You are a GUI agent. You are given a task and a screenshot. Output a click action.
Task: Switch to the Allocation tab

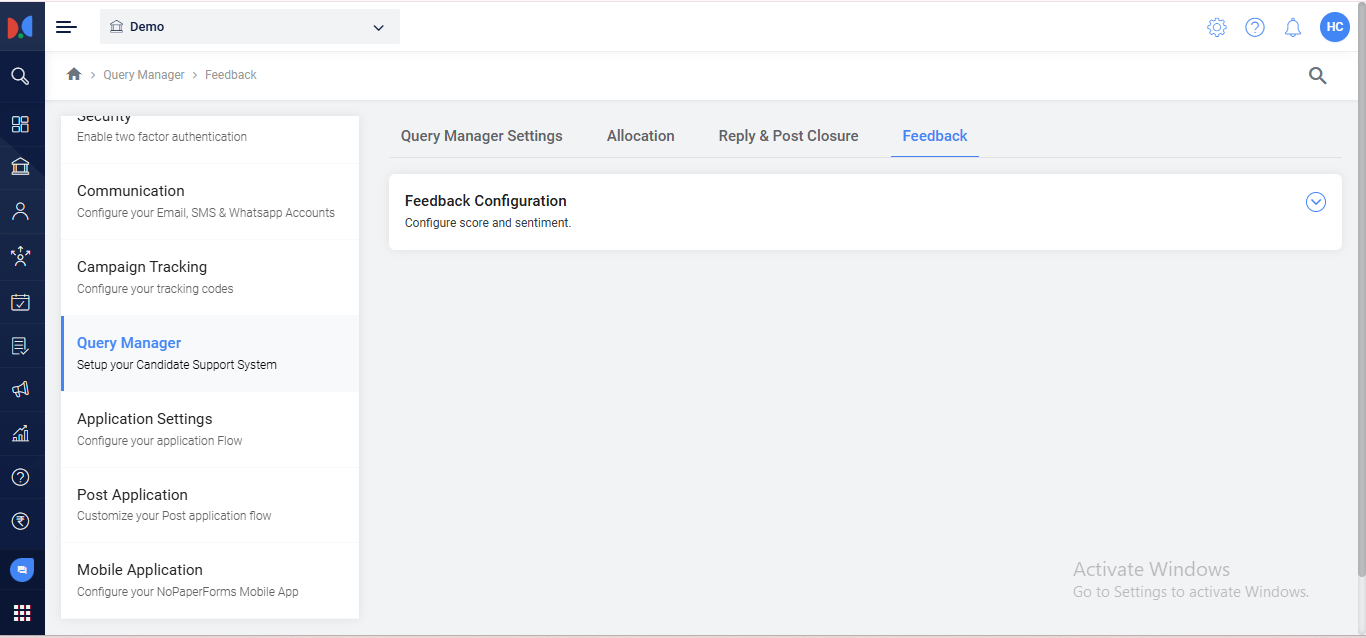(640, 136)
